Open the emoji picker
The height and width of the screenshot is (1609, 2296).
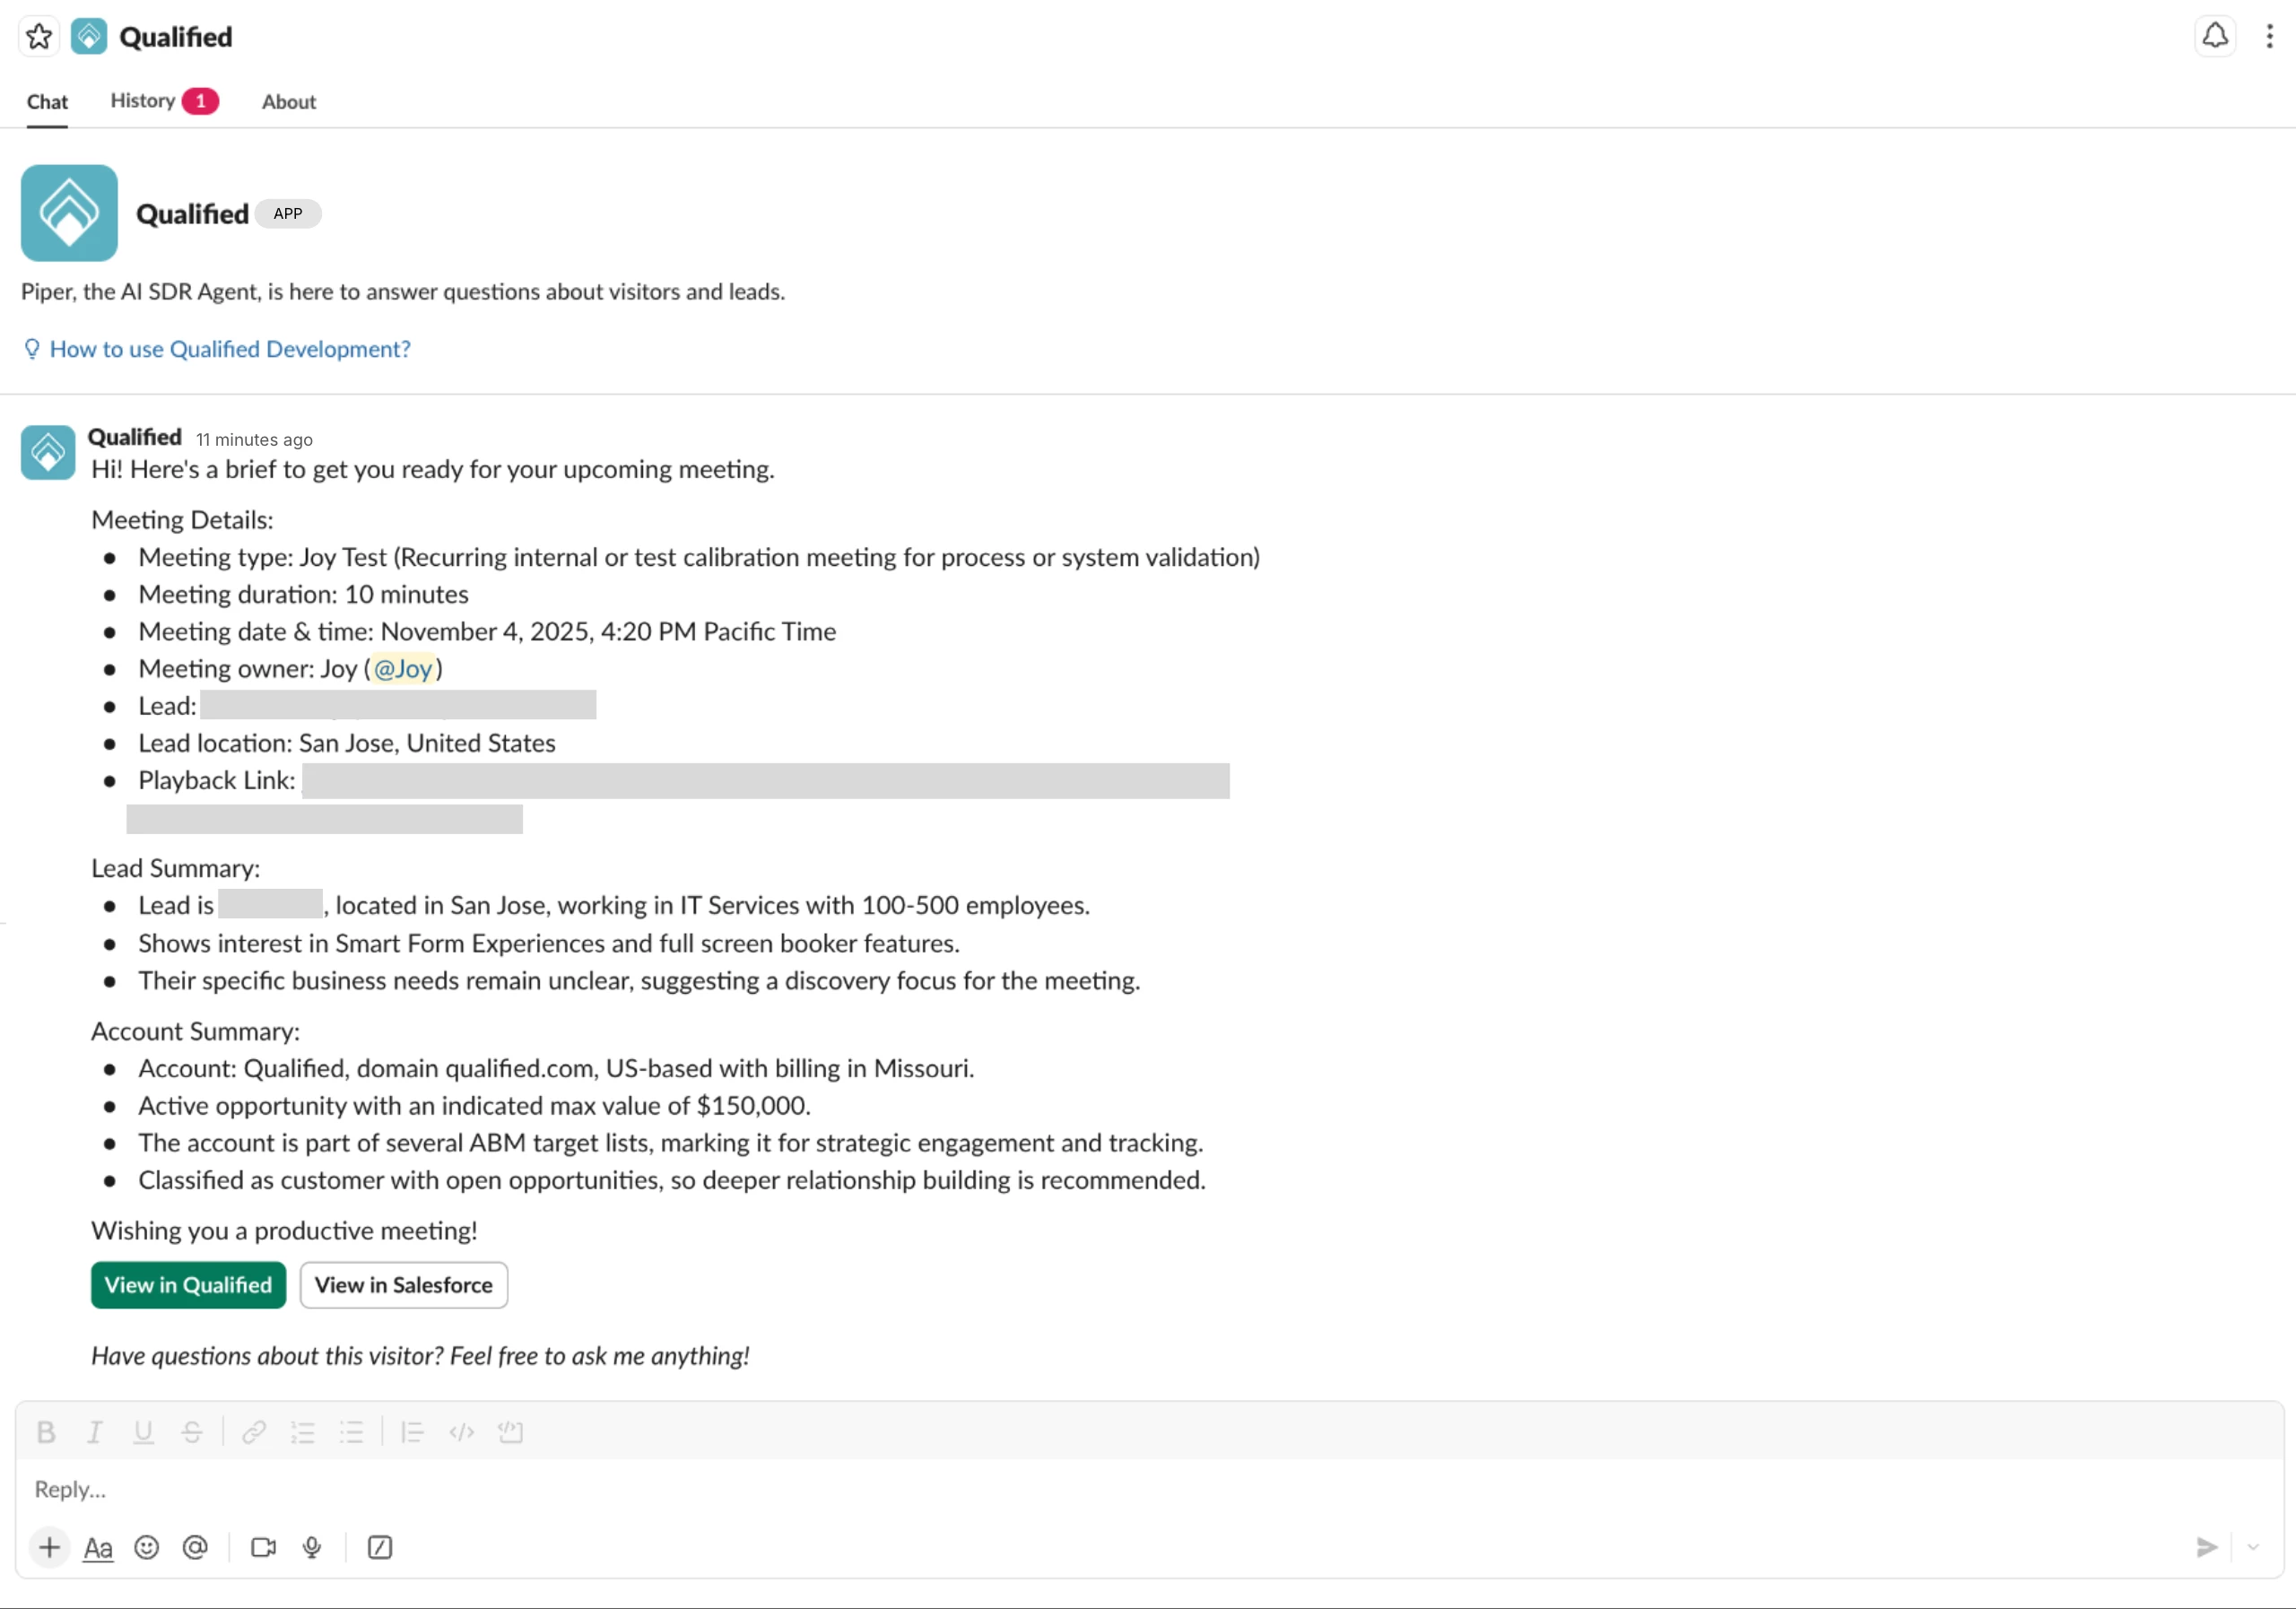(x=147, y=1548)
